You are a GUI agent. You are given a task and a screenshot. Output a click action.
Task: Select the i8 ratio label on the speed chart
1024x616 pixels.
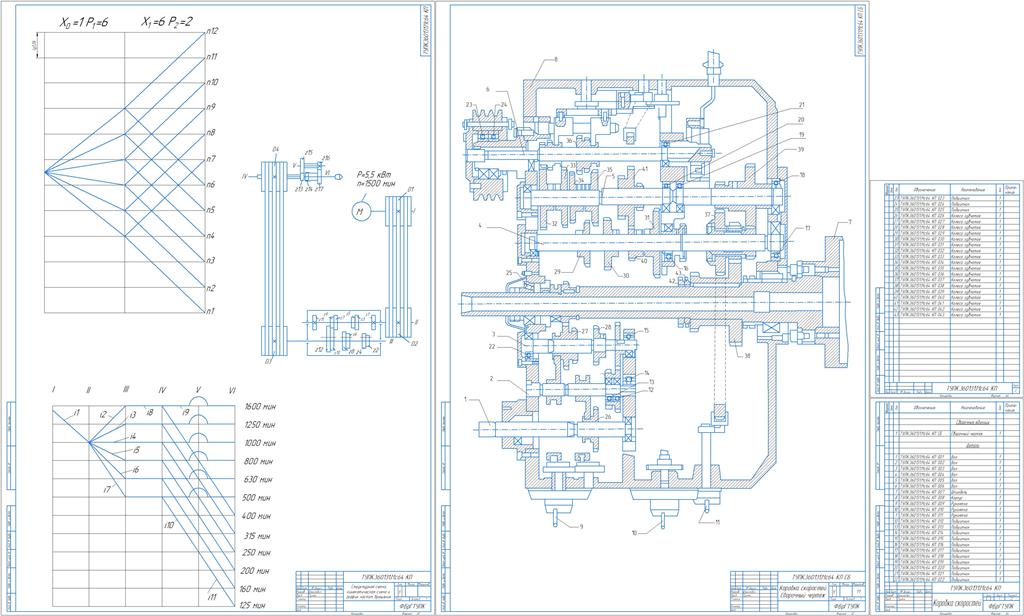click(150, 412)
